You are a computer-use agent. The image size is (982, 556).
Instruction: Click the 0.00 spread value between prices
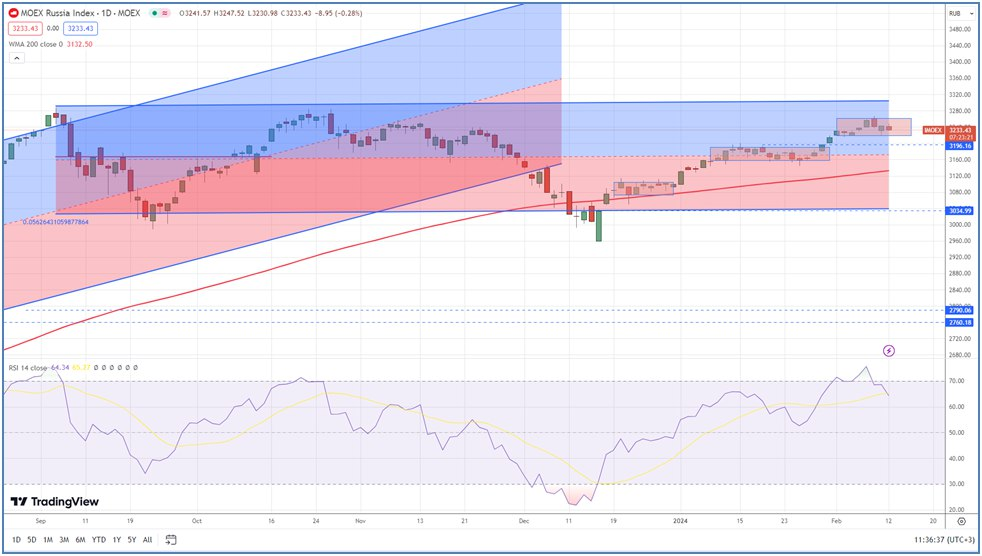(53, 28)
